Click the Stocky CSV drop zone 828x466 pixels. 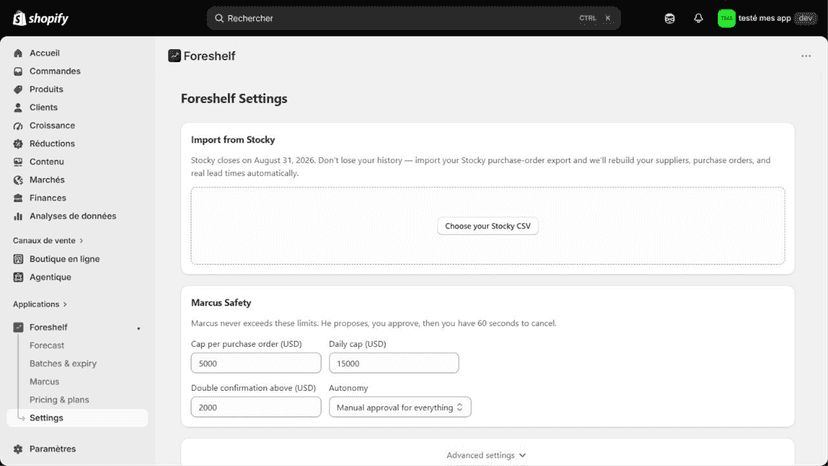[487, 226]
